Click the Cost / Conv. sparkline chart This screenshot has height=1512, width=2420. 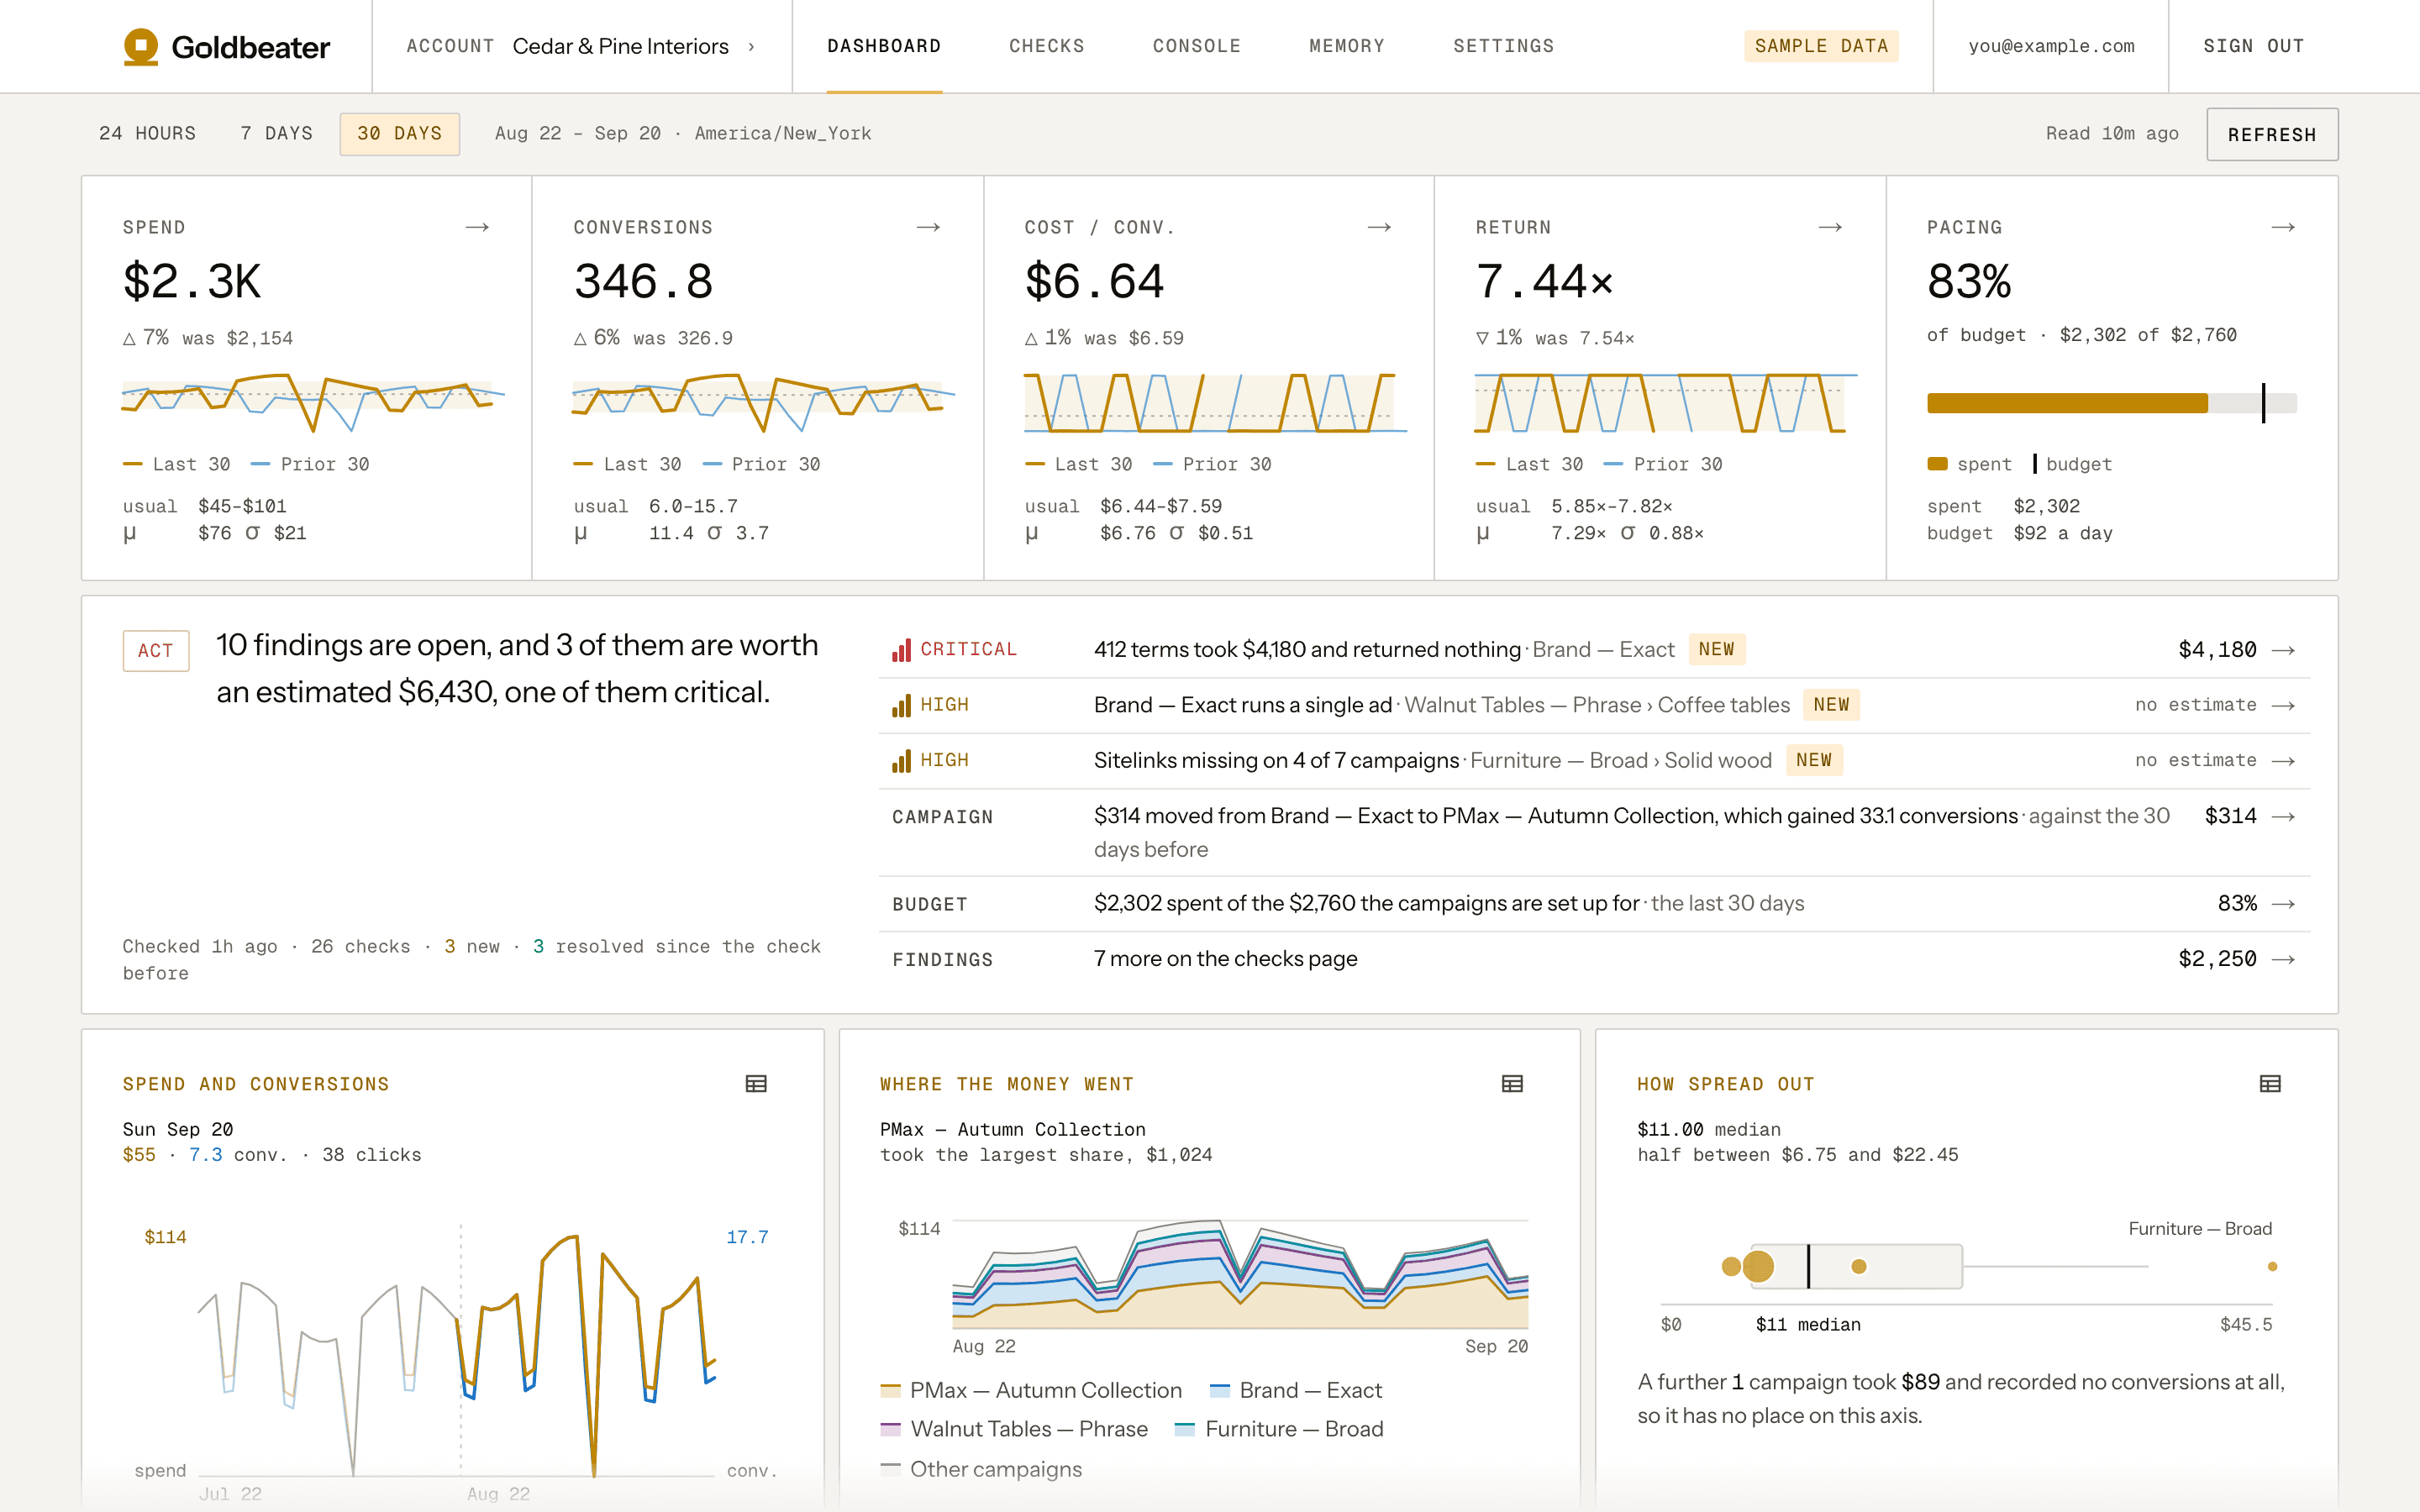pos(1215,402)
